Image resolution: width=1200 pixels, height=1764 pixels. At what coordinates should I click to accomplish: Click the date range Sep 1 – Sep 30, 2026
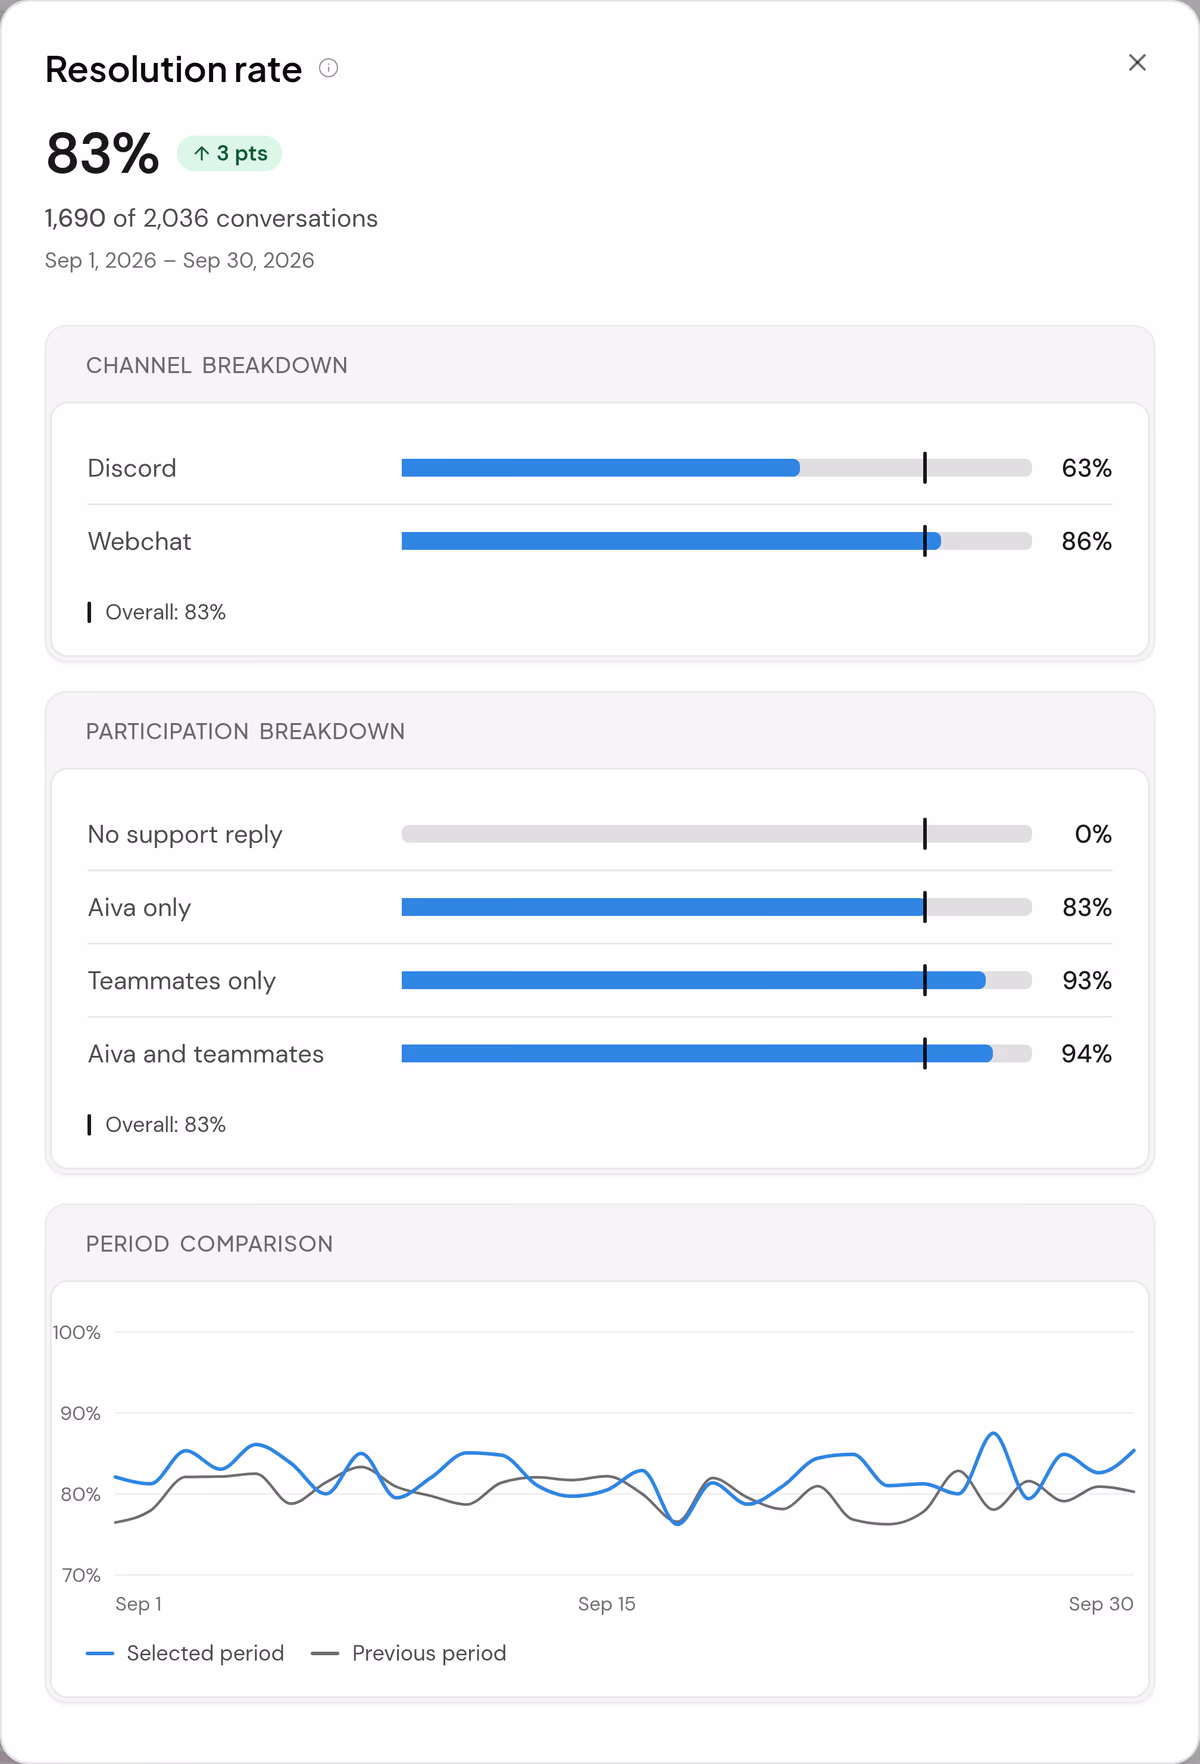180,261
